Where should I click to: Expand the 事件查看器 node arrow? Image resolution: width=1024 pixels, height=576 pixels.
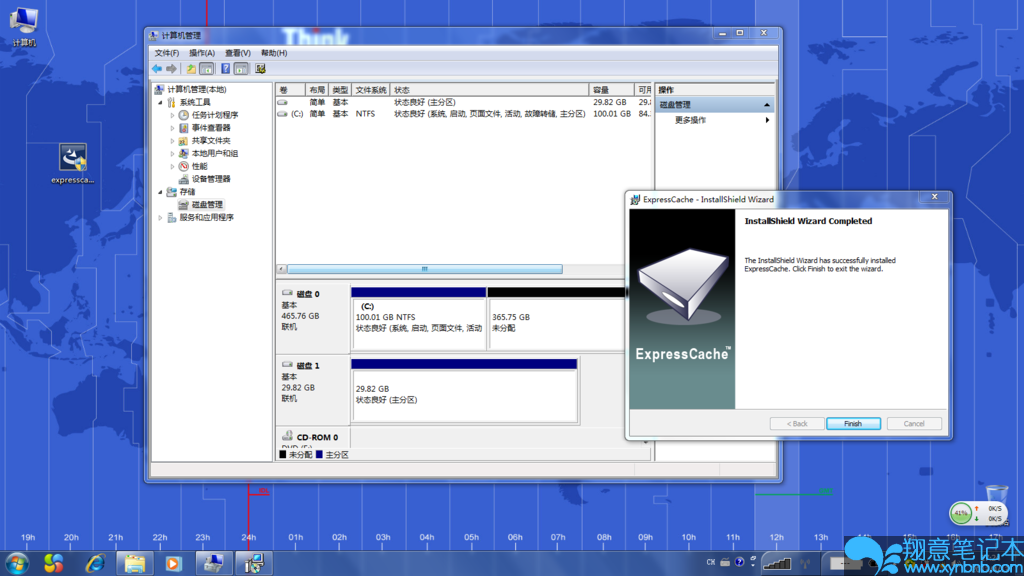pos(172,128)
